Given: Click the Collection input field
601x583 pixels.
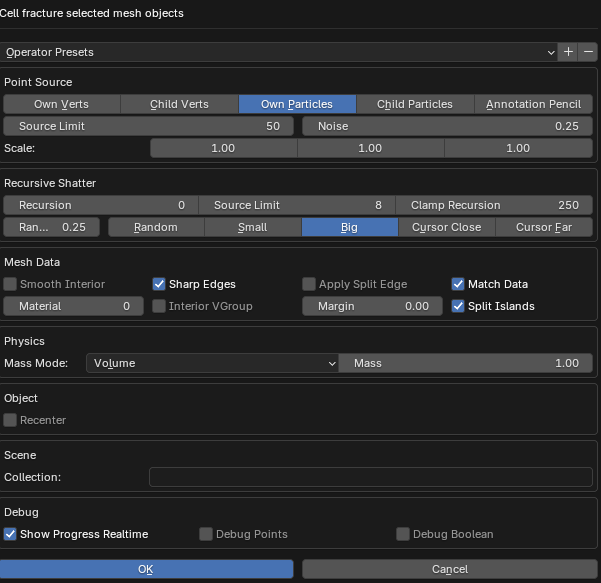Looking at the screenshot, I should coord(372,477).
